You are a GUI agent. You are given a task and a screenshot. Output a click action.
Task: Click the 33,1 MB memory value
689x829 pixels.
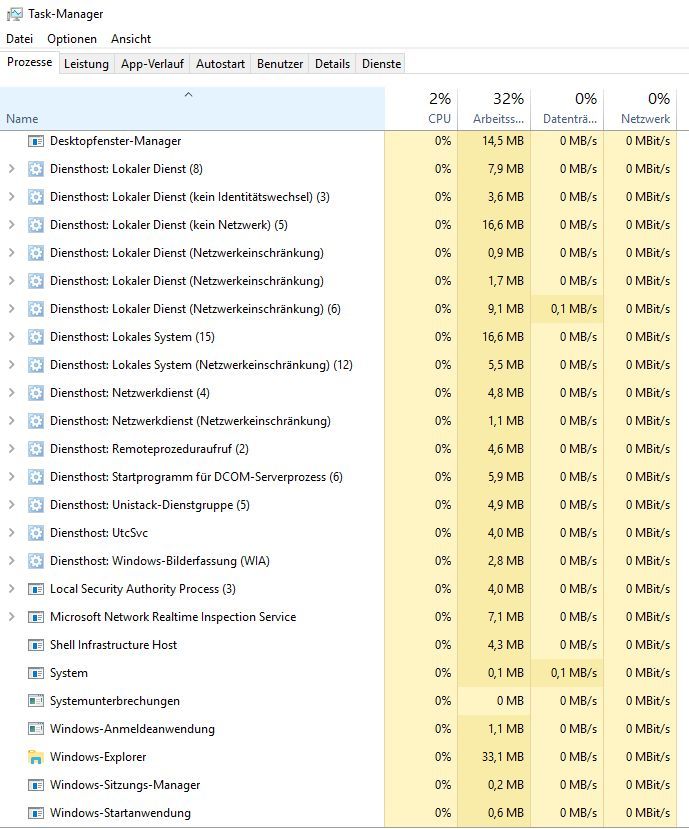tap(502, 758)
